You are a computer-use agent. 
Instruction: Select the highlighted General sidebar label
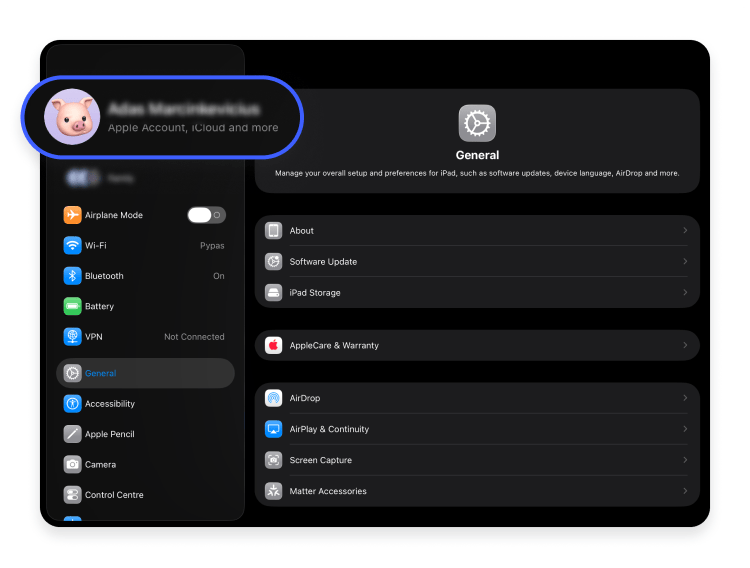(100, 373)
